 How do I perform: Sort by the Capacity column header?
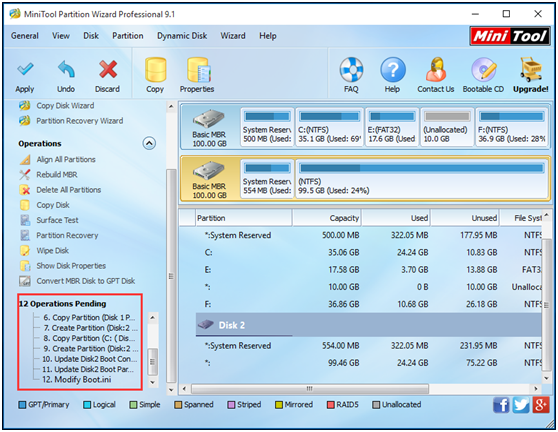[327, 218]
